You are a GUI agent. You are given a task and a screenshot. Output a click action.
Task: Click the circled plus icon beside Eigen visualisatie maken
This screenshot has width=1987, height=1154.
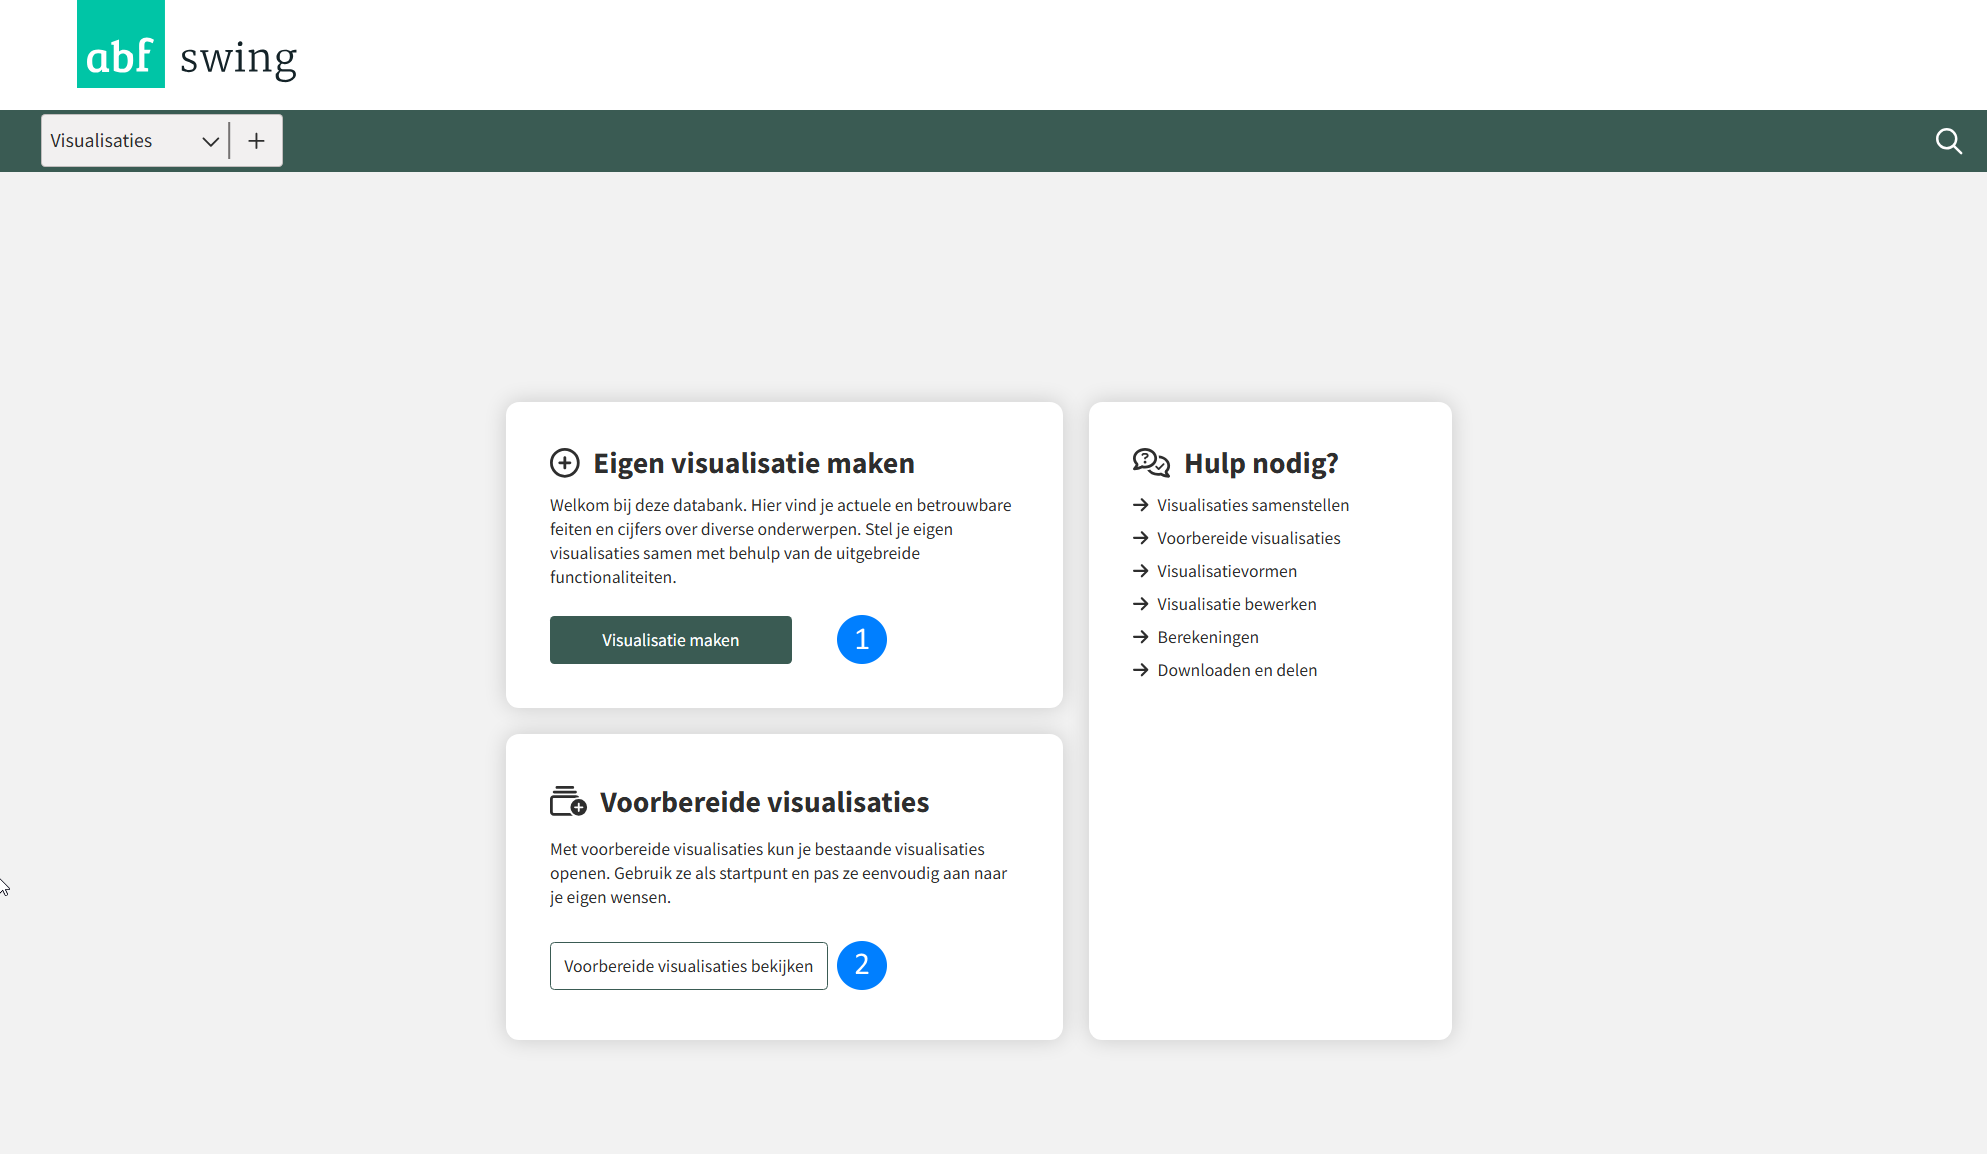(x=565, y=463)
